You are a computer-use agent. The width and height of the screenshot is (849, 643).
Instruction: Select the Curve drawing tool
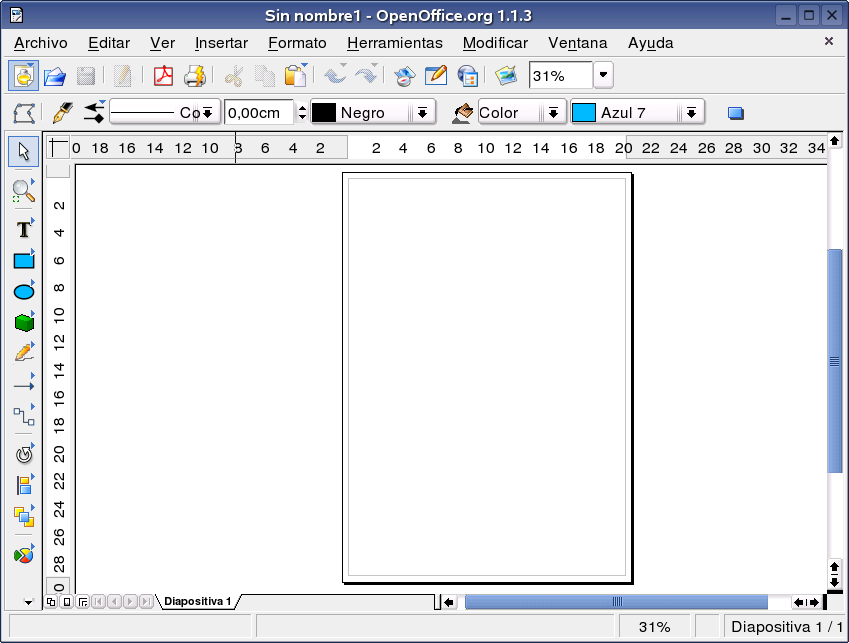pos(23,352)
